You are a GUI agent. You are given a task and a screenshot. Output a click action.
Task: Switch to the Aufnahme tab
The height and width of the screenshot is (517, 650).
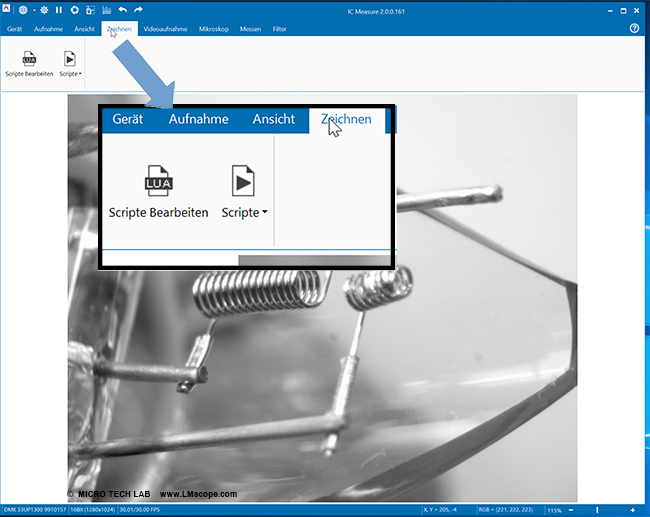pyautogui.click(x=48, y=29)
